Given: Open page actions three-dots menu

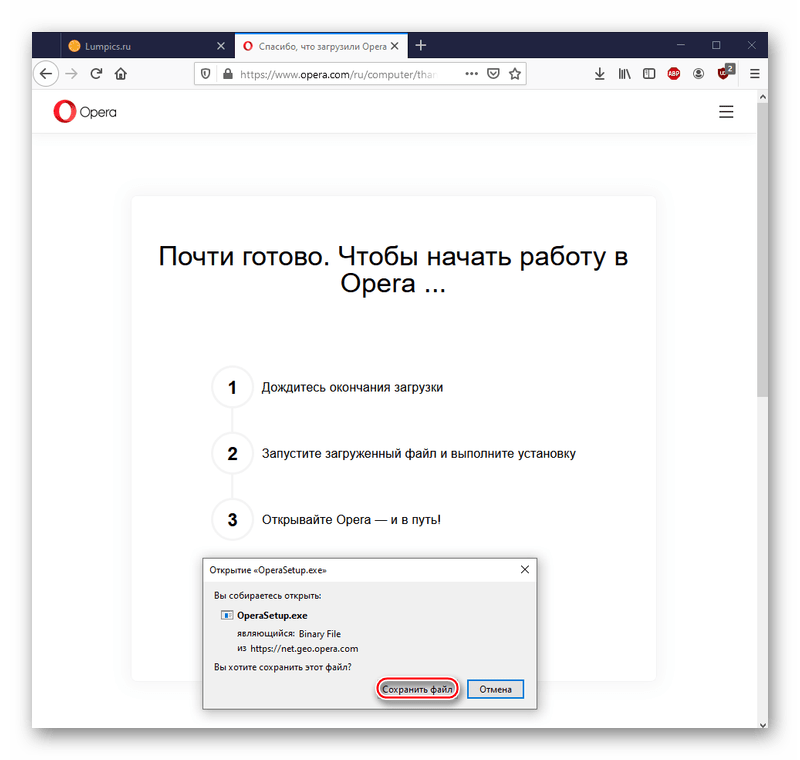Looking at the screenshot, I should tap(471, 74).
